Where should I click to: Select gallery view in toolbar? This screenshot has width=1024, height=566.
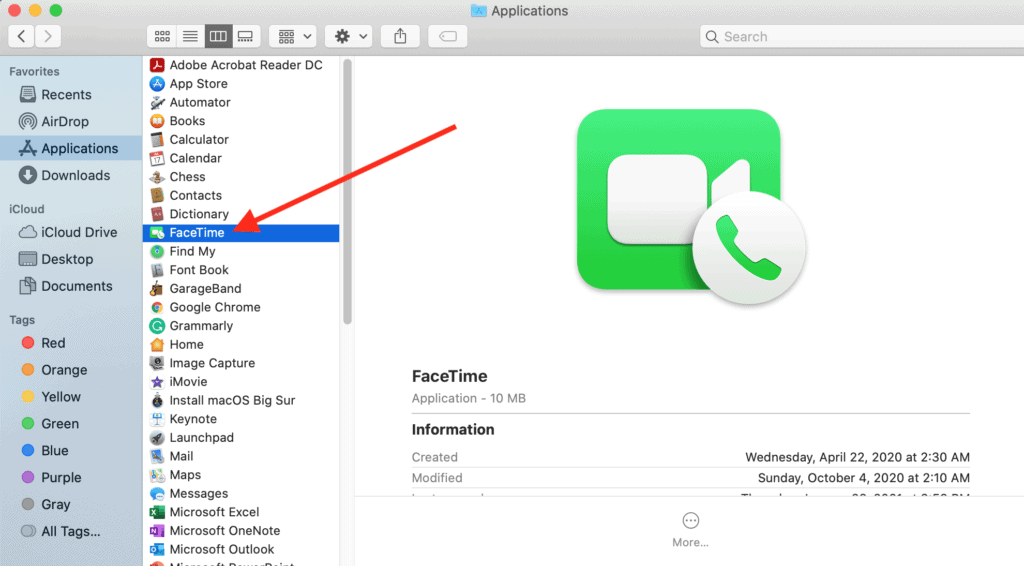click(x=245, y=36)
